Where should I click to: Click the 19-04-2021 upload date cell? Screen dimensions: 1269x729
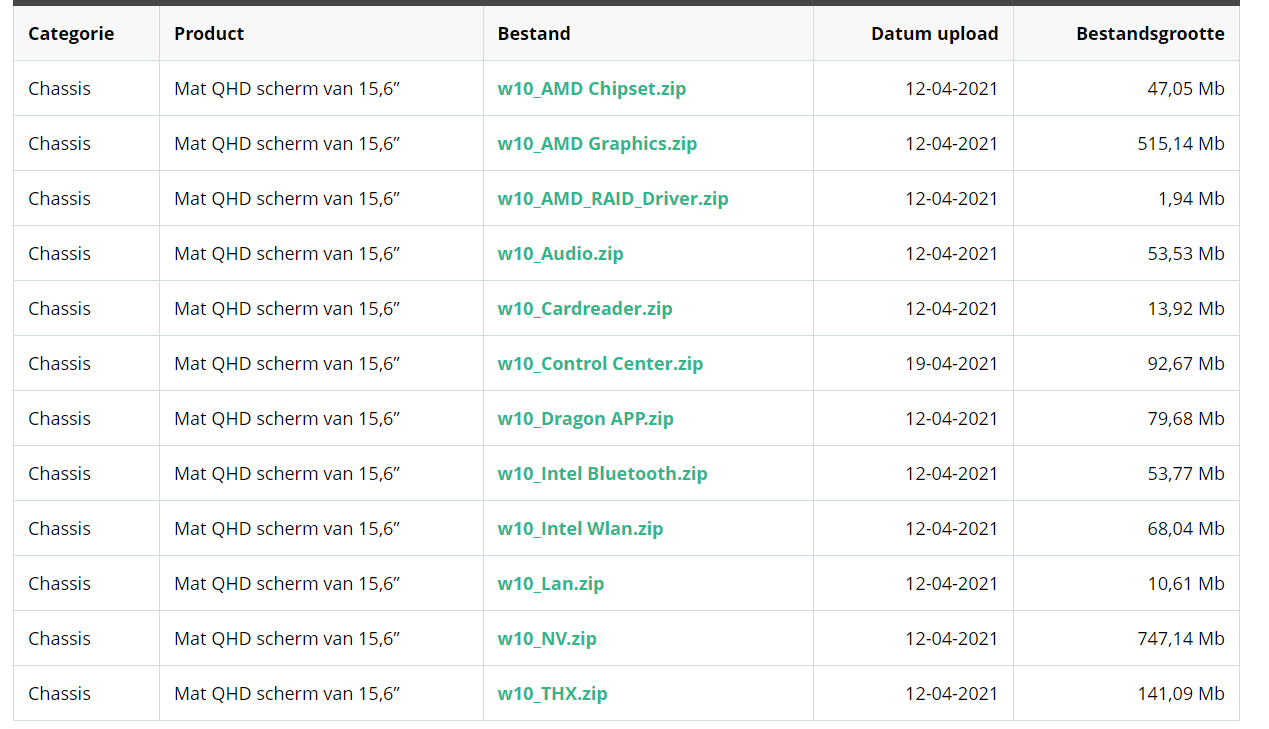click(x=951, y=363)
